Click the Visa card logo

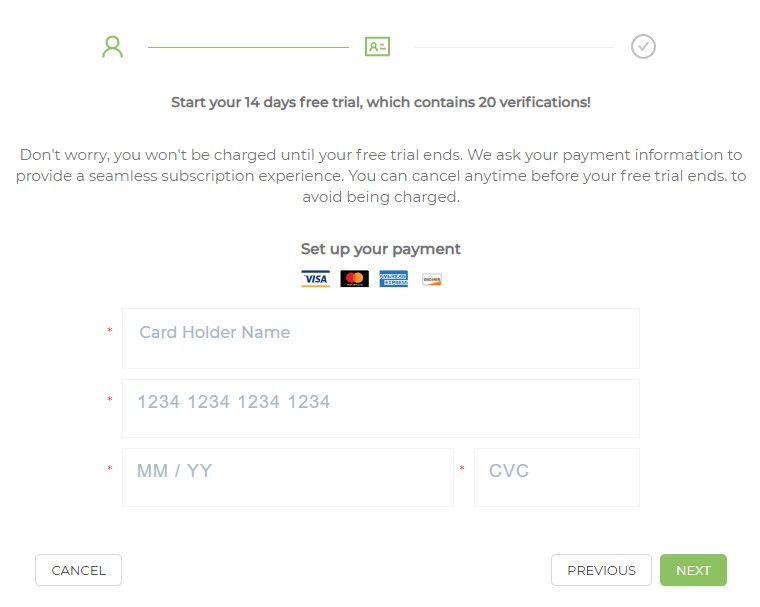pos(316,279)
